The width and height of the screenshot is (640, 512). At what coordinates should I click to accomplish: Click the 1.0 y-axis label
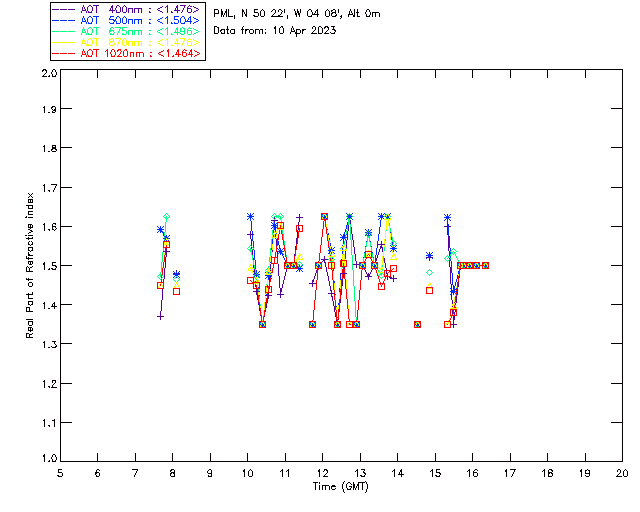pyautogui.click(x=49, y=458)
